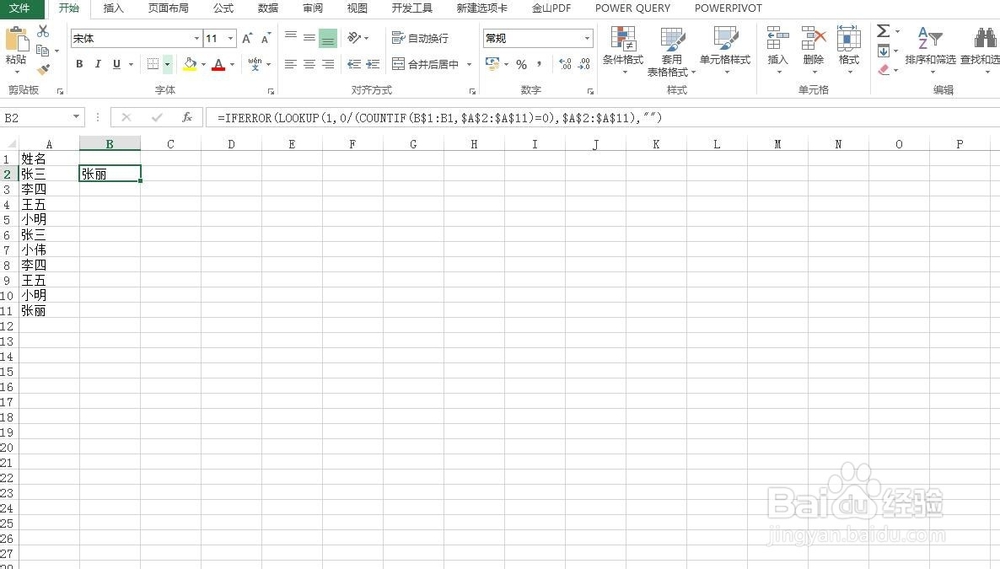Center text horizontally
The width and height of the screenshot is (1000, 569).
click(309, 64)
